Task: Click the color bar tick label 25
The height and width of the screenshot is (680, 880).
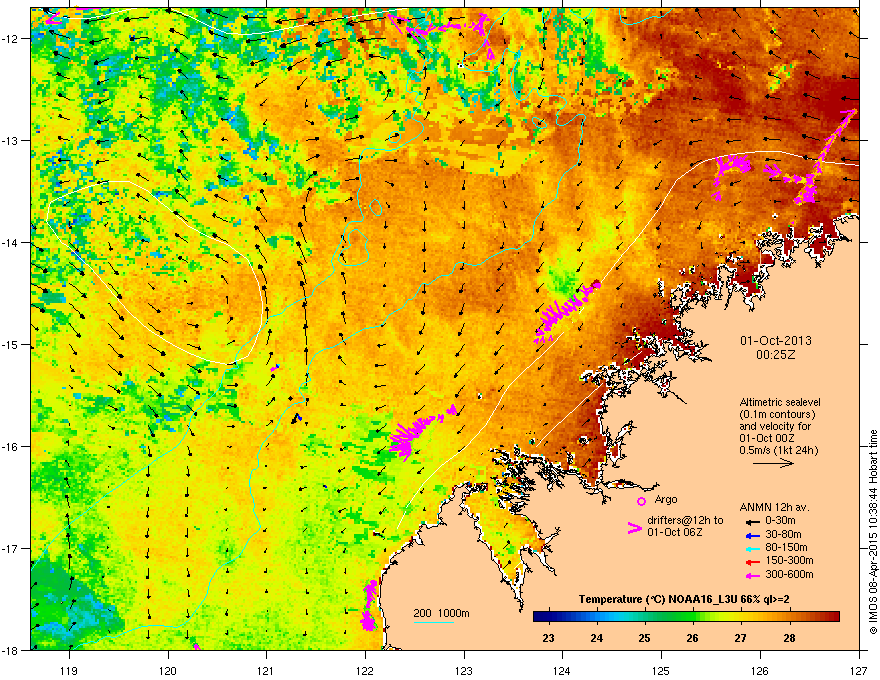Action: pos(644,638)
